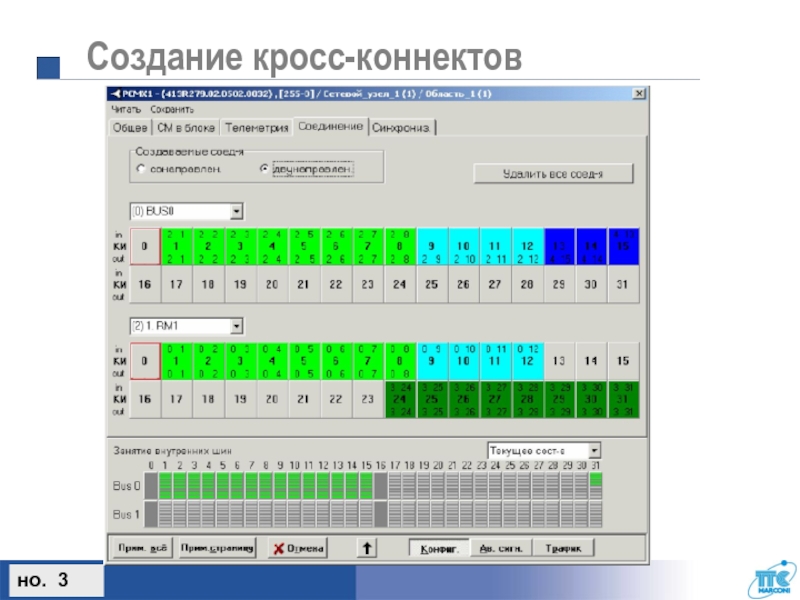This screenshot has width=800, height=600.
Task: Click Bus 1 occupancy column 31 grey cell
Action: tap(595, 514)
